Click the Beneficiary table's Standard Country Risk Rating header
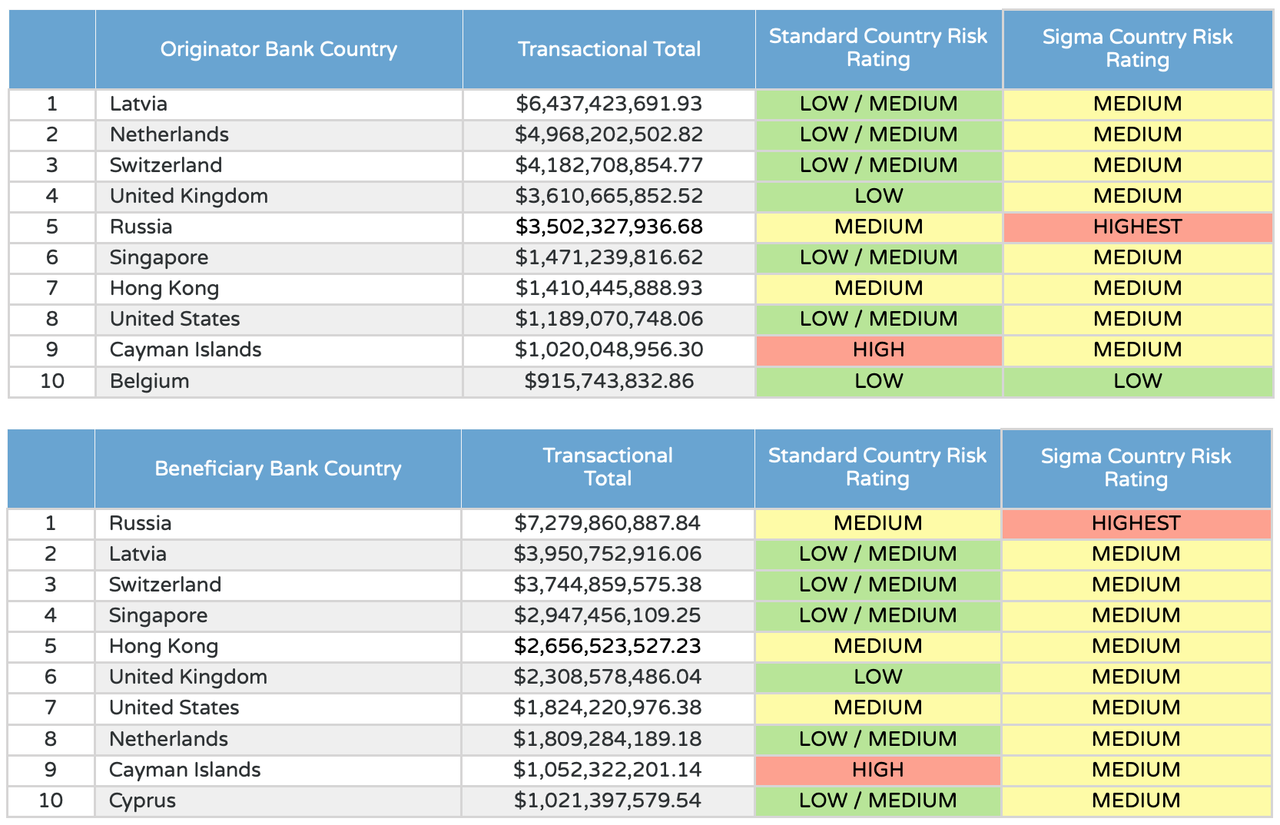Image resolution: width=1280 pixels, height=825 pixels. (x=878, y=468)
